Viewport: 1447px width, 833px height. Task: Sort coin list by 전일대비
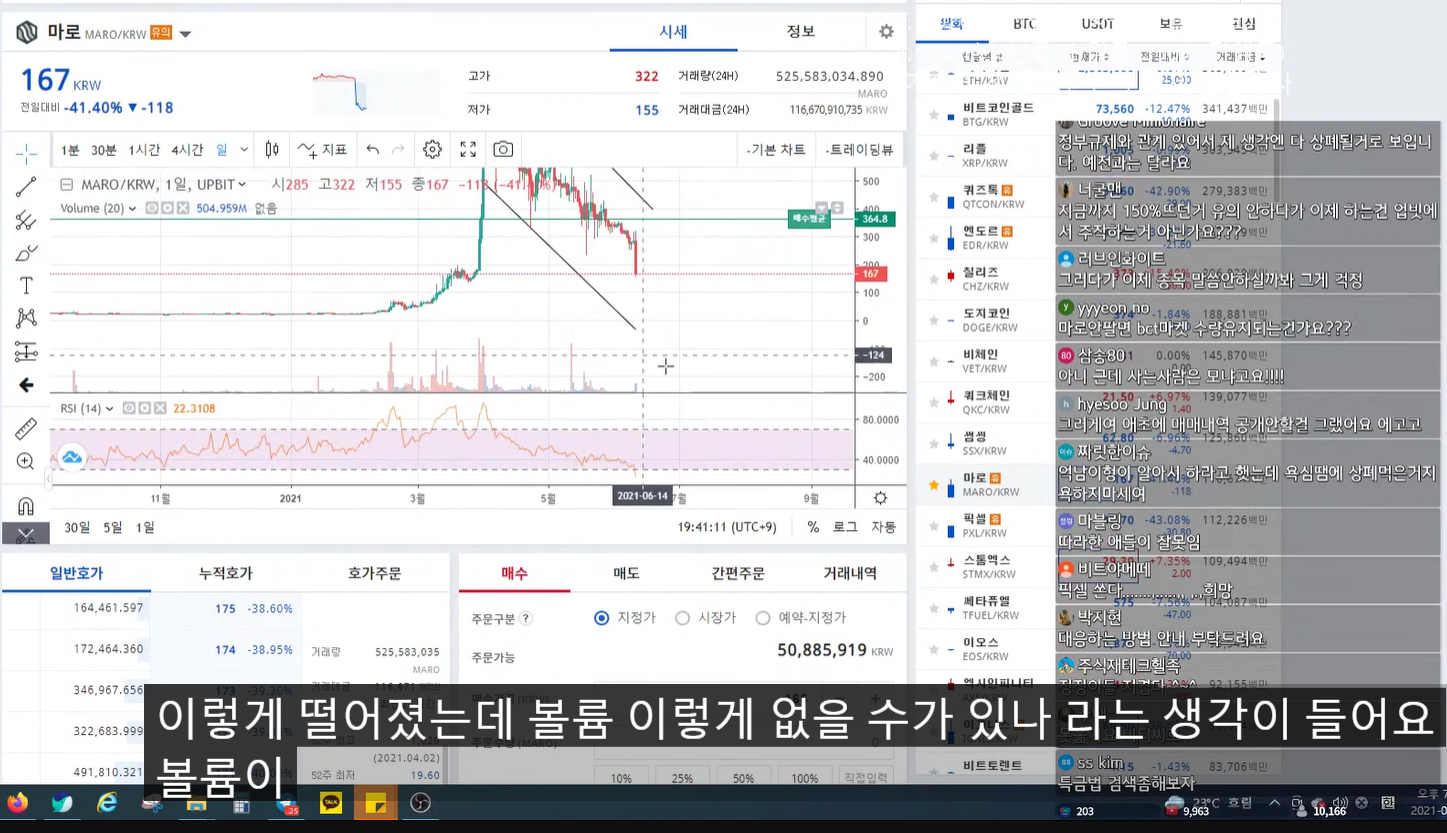pyautogui.click(x=1165, y=58)
